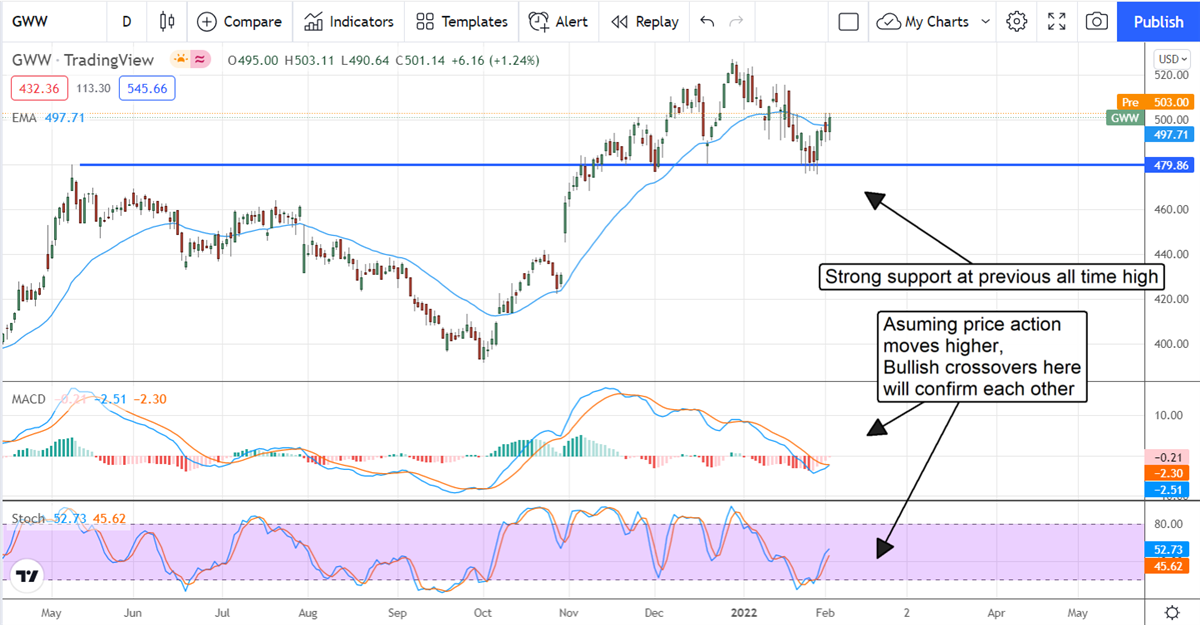Click the 497.71 EMA price scale label

1168,134
